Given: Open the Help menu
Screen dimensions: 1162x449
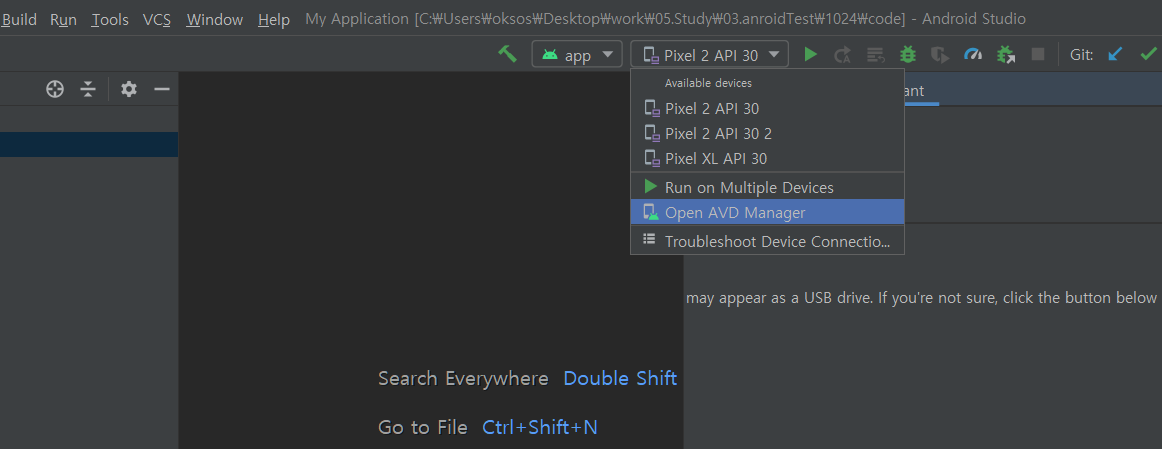Looking at the screenshot, I should (273, 19).
